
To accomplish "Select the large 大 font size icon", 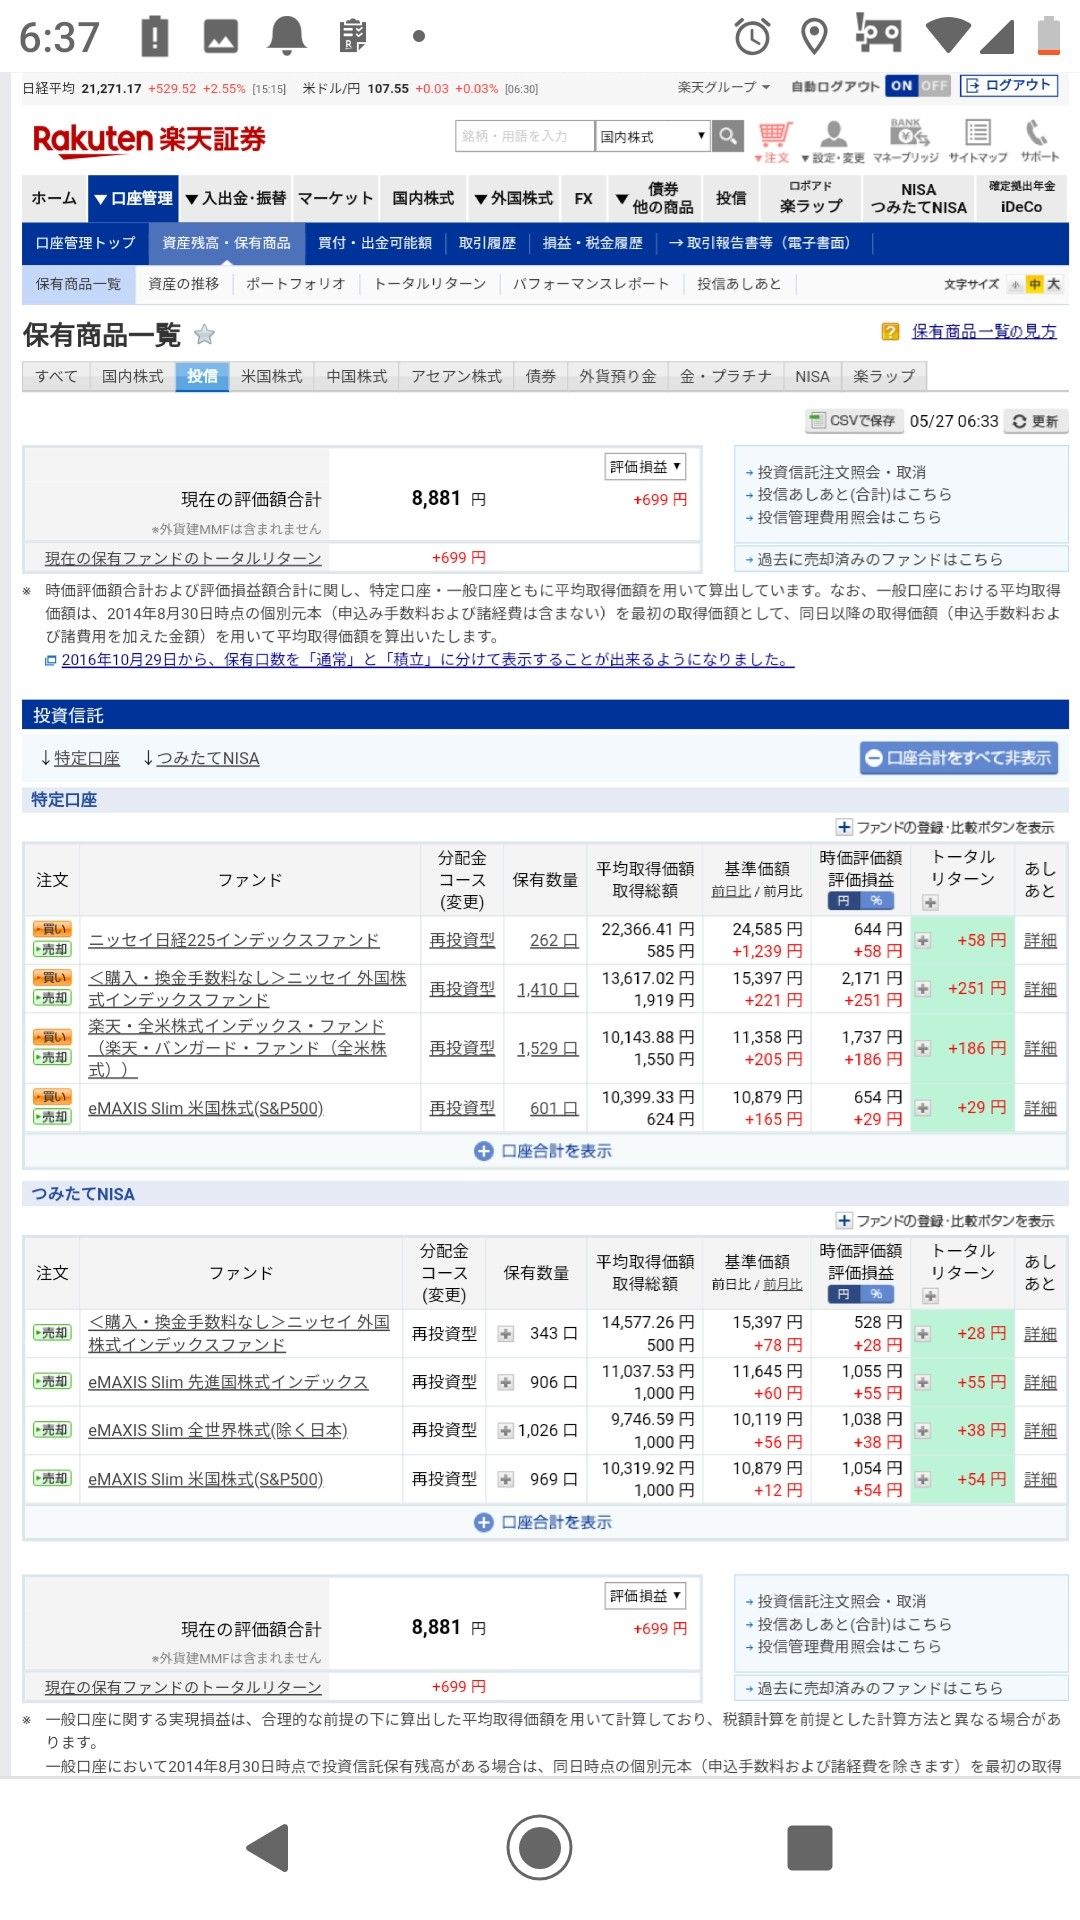I will [x=1053, y=284].
